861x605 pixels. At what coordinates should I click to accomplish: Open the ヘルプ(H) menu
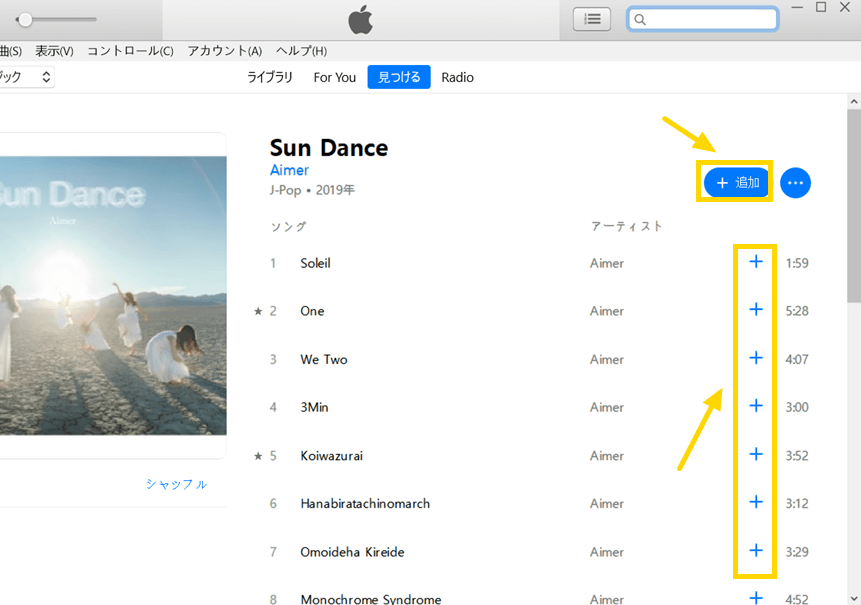[301, 51]
